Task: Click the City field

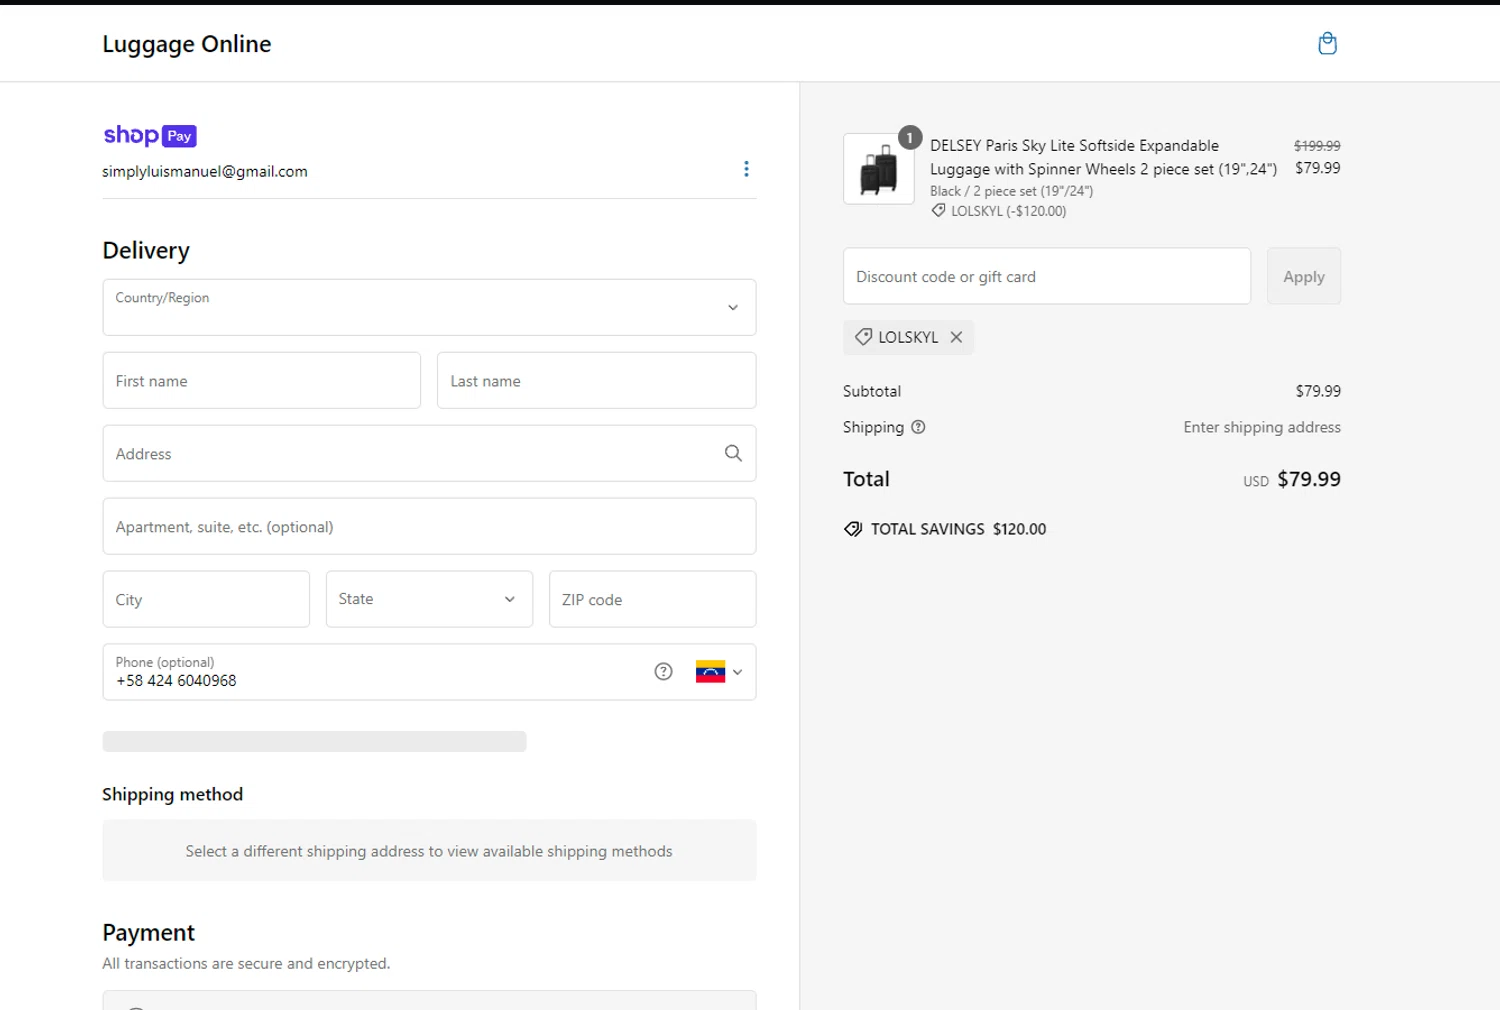Action: click(x=206, y=599)
